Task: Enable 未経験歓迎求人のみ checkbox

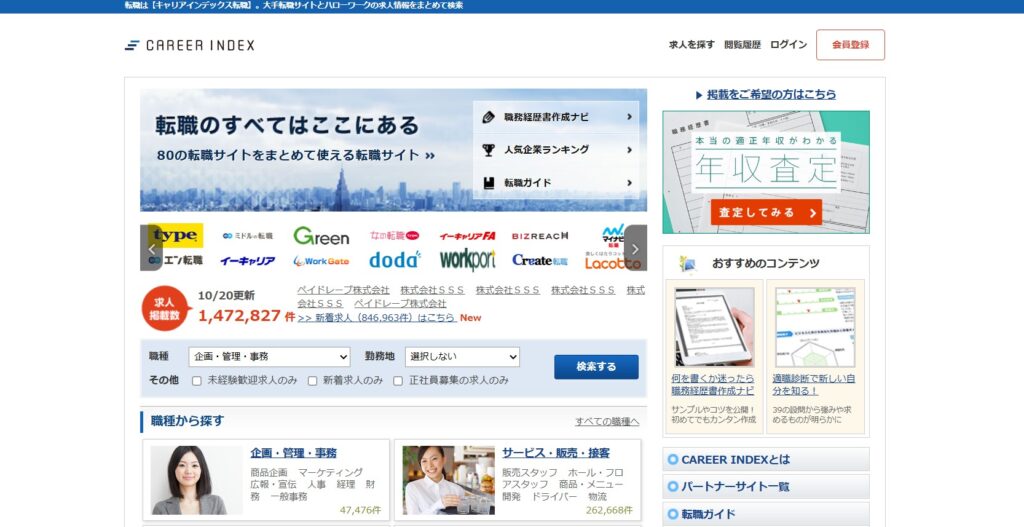Action: coord(197,381)
